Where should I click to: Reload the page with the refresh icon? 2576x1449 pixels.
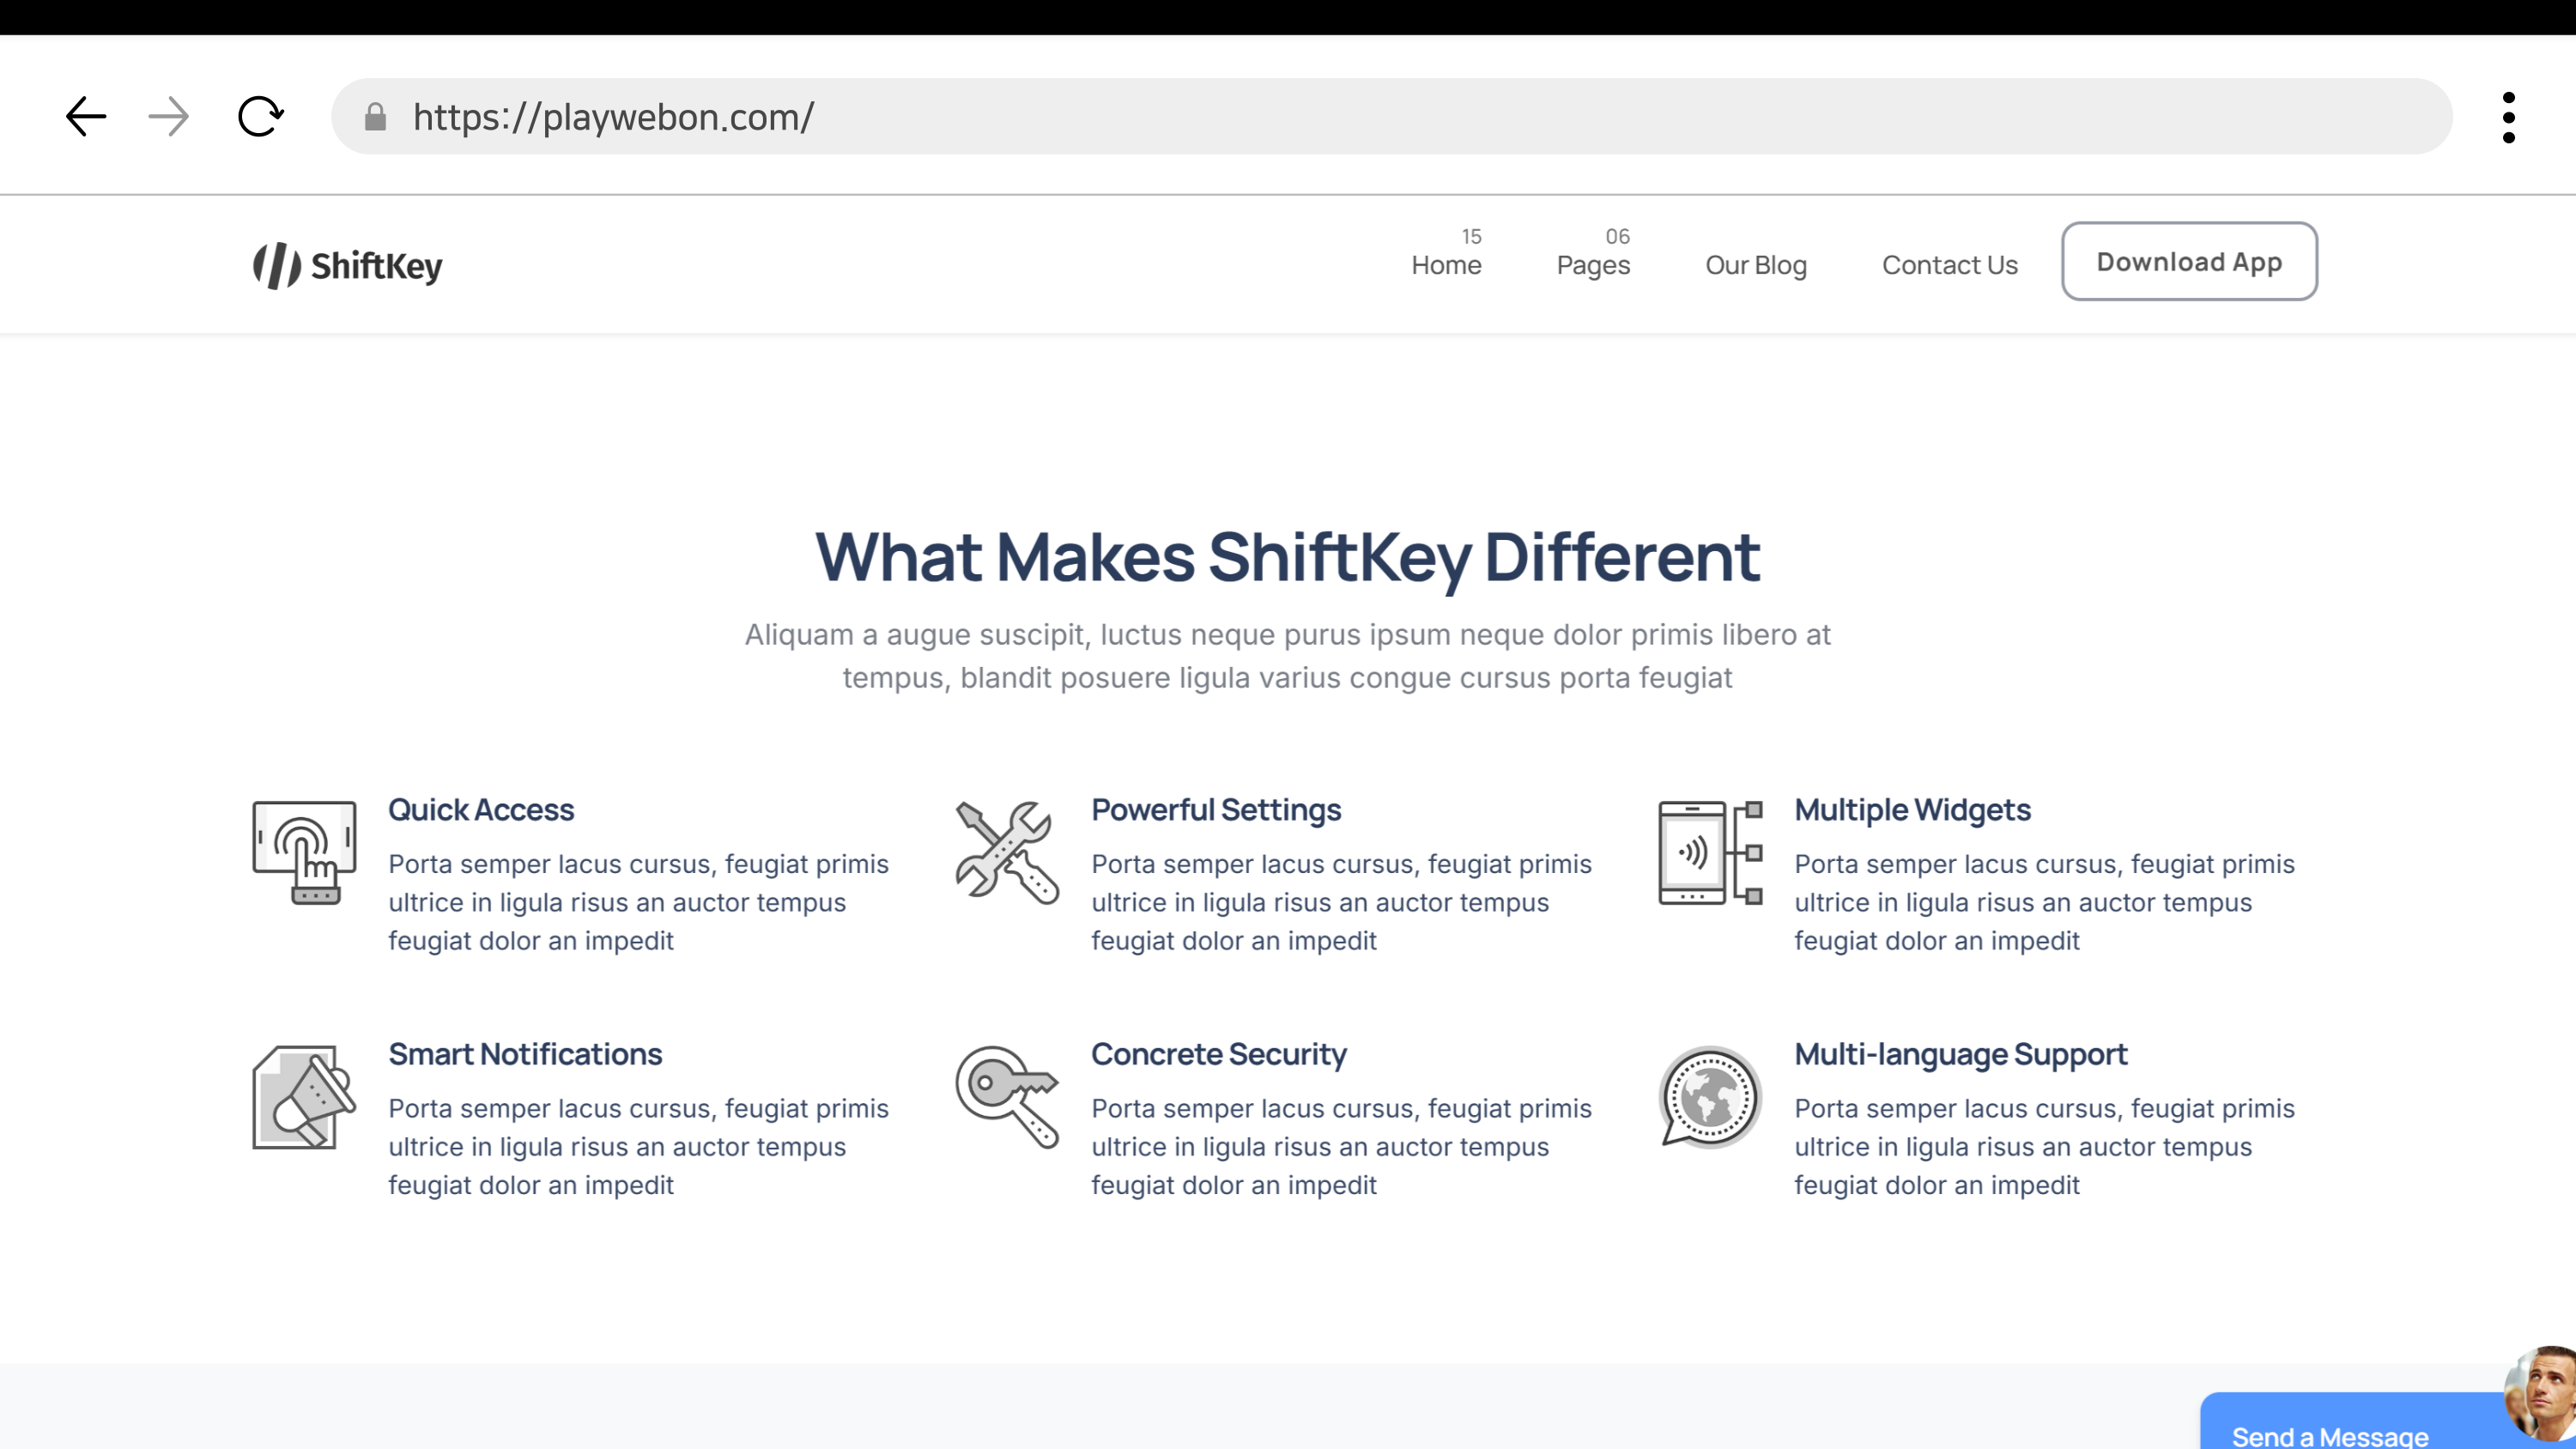click(x=260, y=117)
